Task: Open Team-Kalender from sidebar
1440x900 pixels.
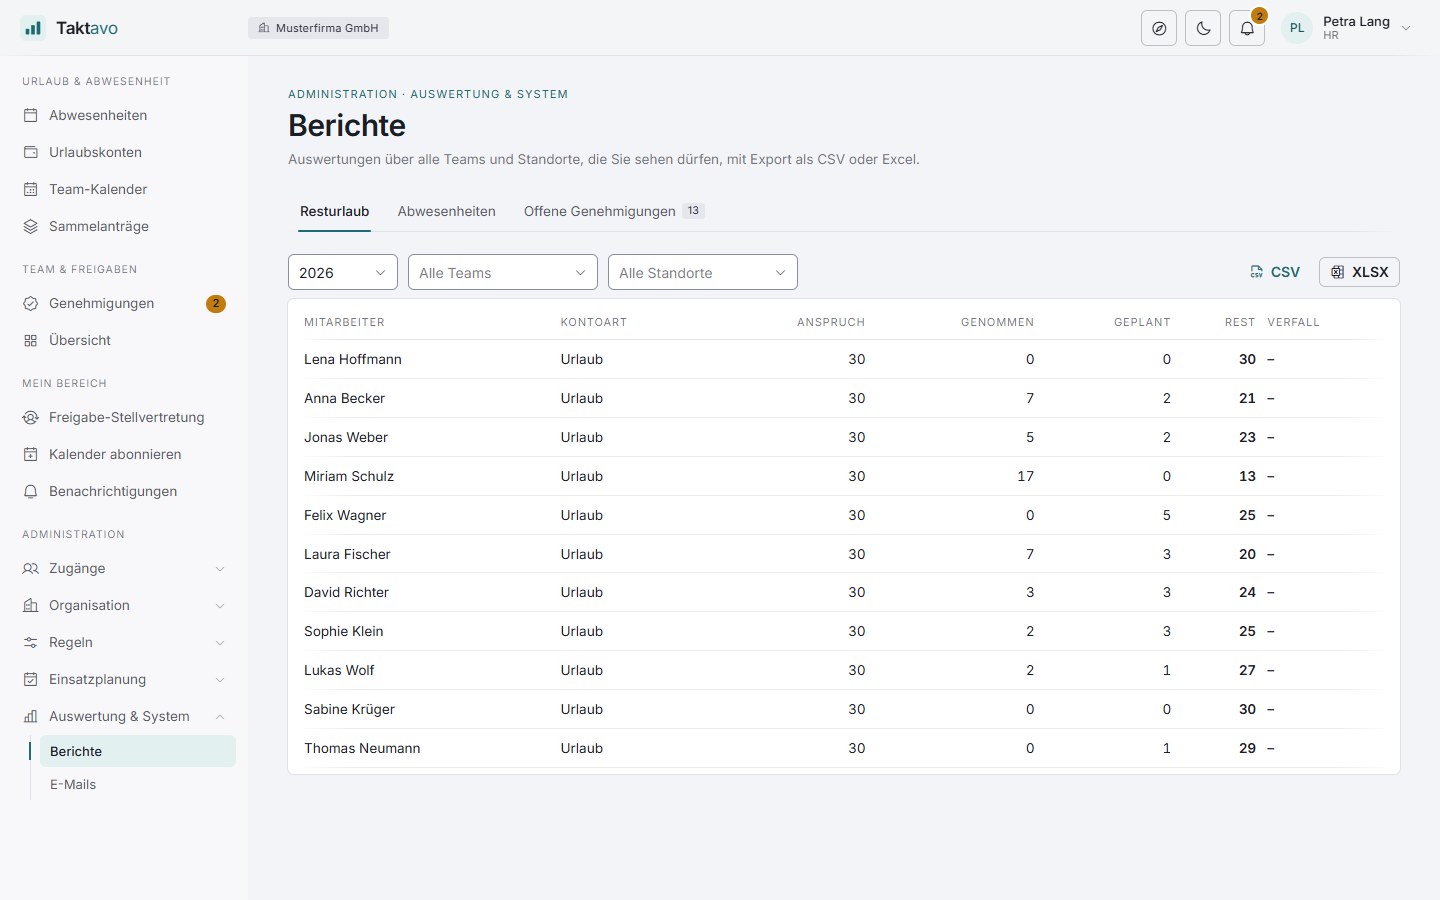Action: tap(124, 189)
